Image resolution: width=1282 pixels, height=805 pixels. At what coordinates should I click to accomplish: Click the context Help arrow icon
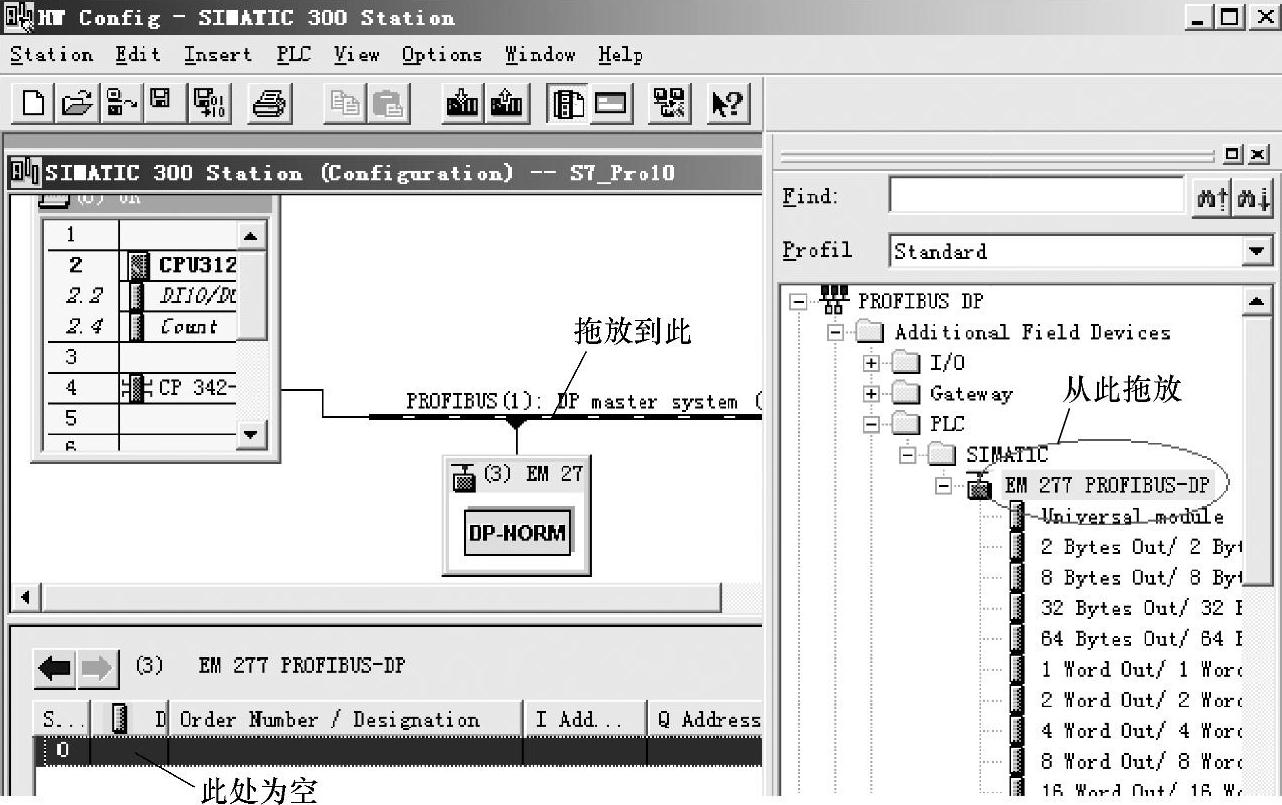click(x=728, y=103)
